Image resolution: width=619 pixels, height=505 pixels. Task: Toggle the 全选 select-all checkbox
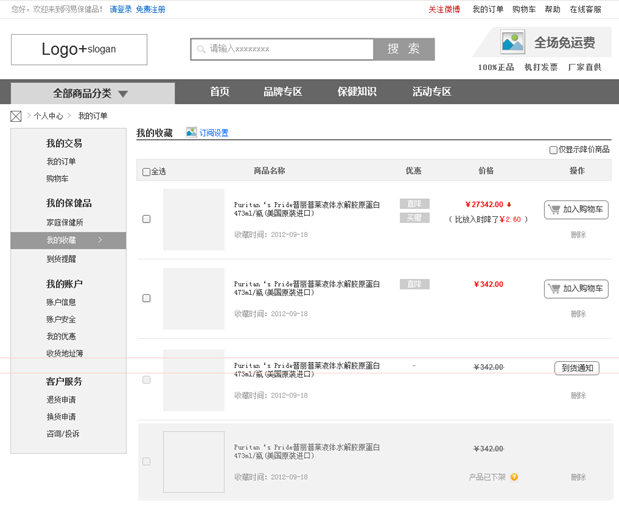tap(146, 172)
